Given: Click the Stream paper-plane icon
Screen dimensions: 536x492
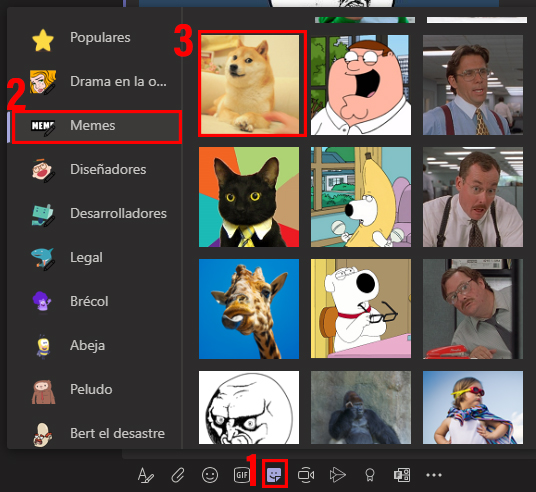Looking at the screenshot, I should point(338,475).
